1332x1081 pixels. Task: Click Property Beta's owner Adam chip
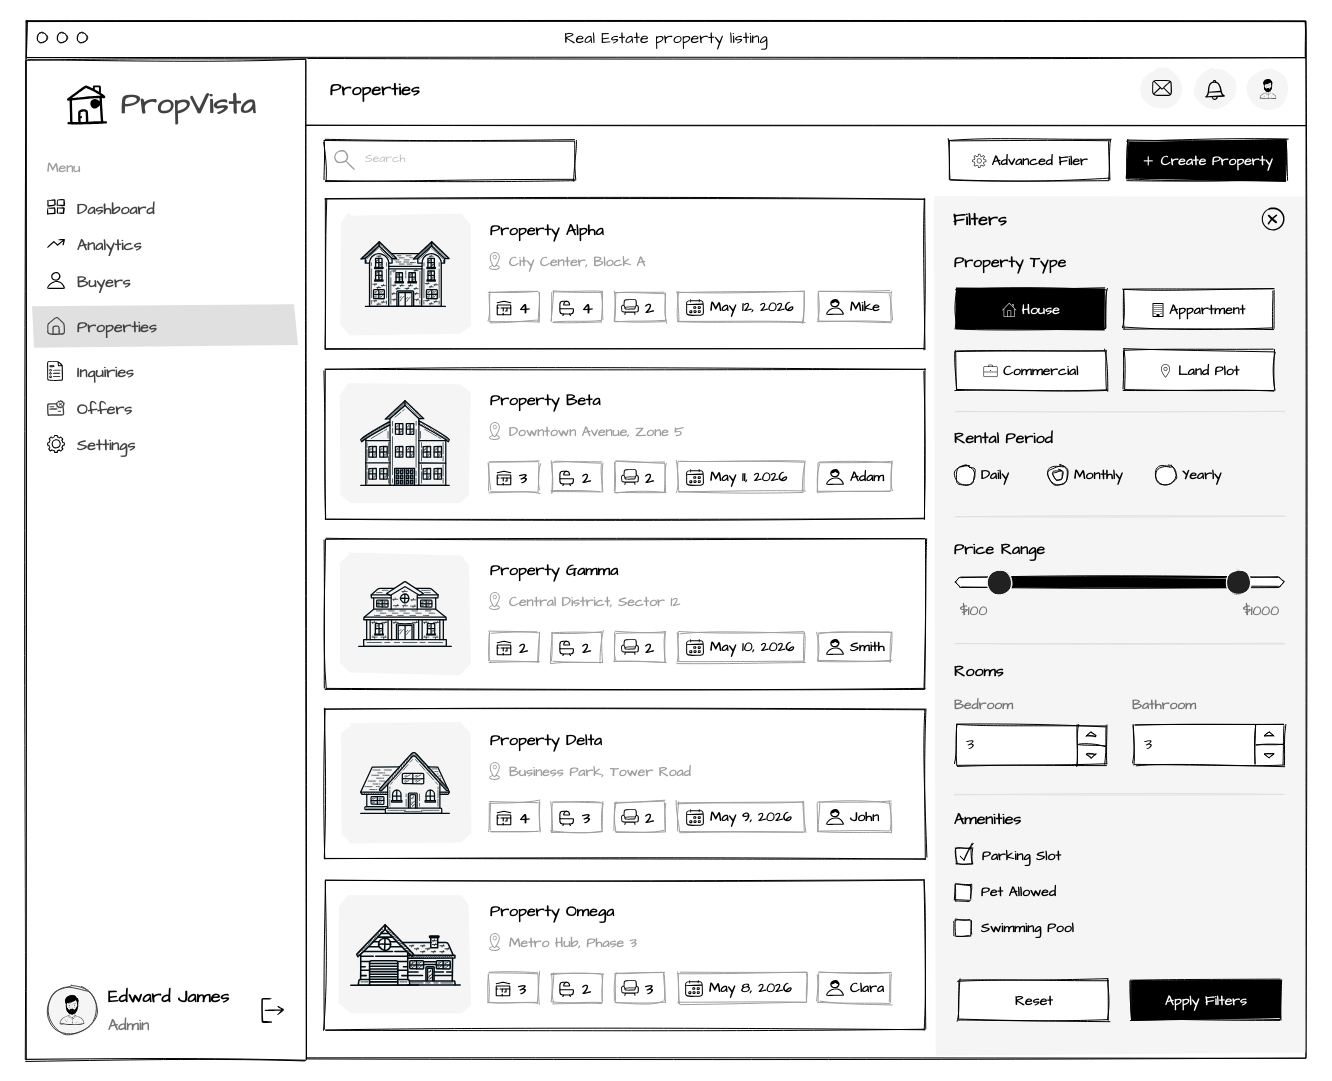click(x=854, y=477)
